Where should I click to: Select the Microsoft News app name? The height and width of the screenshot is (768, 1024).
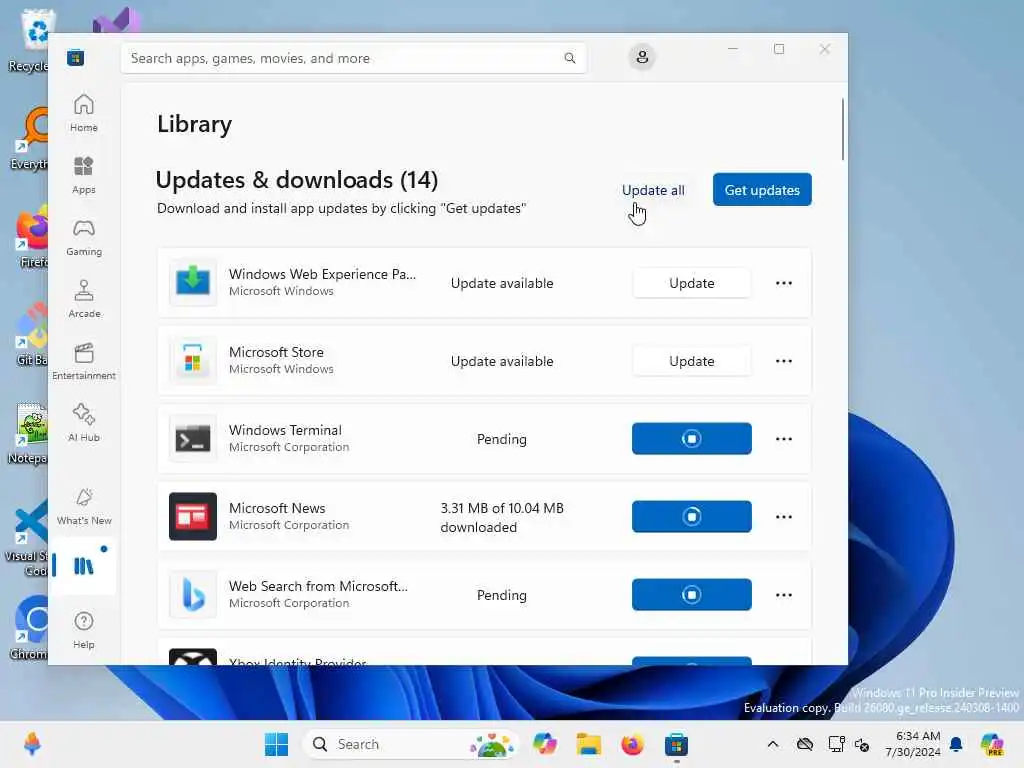[277, 508]
